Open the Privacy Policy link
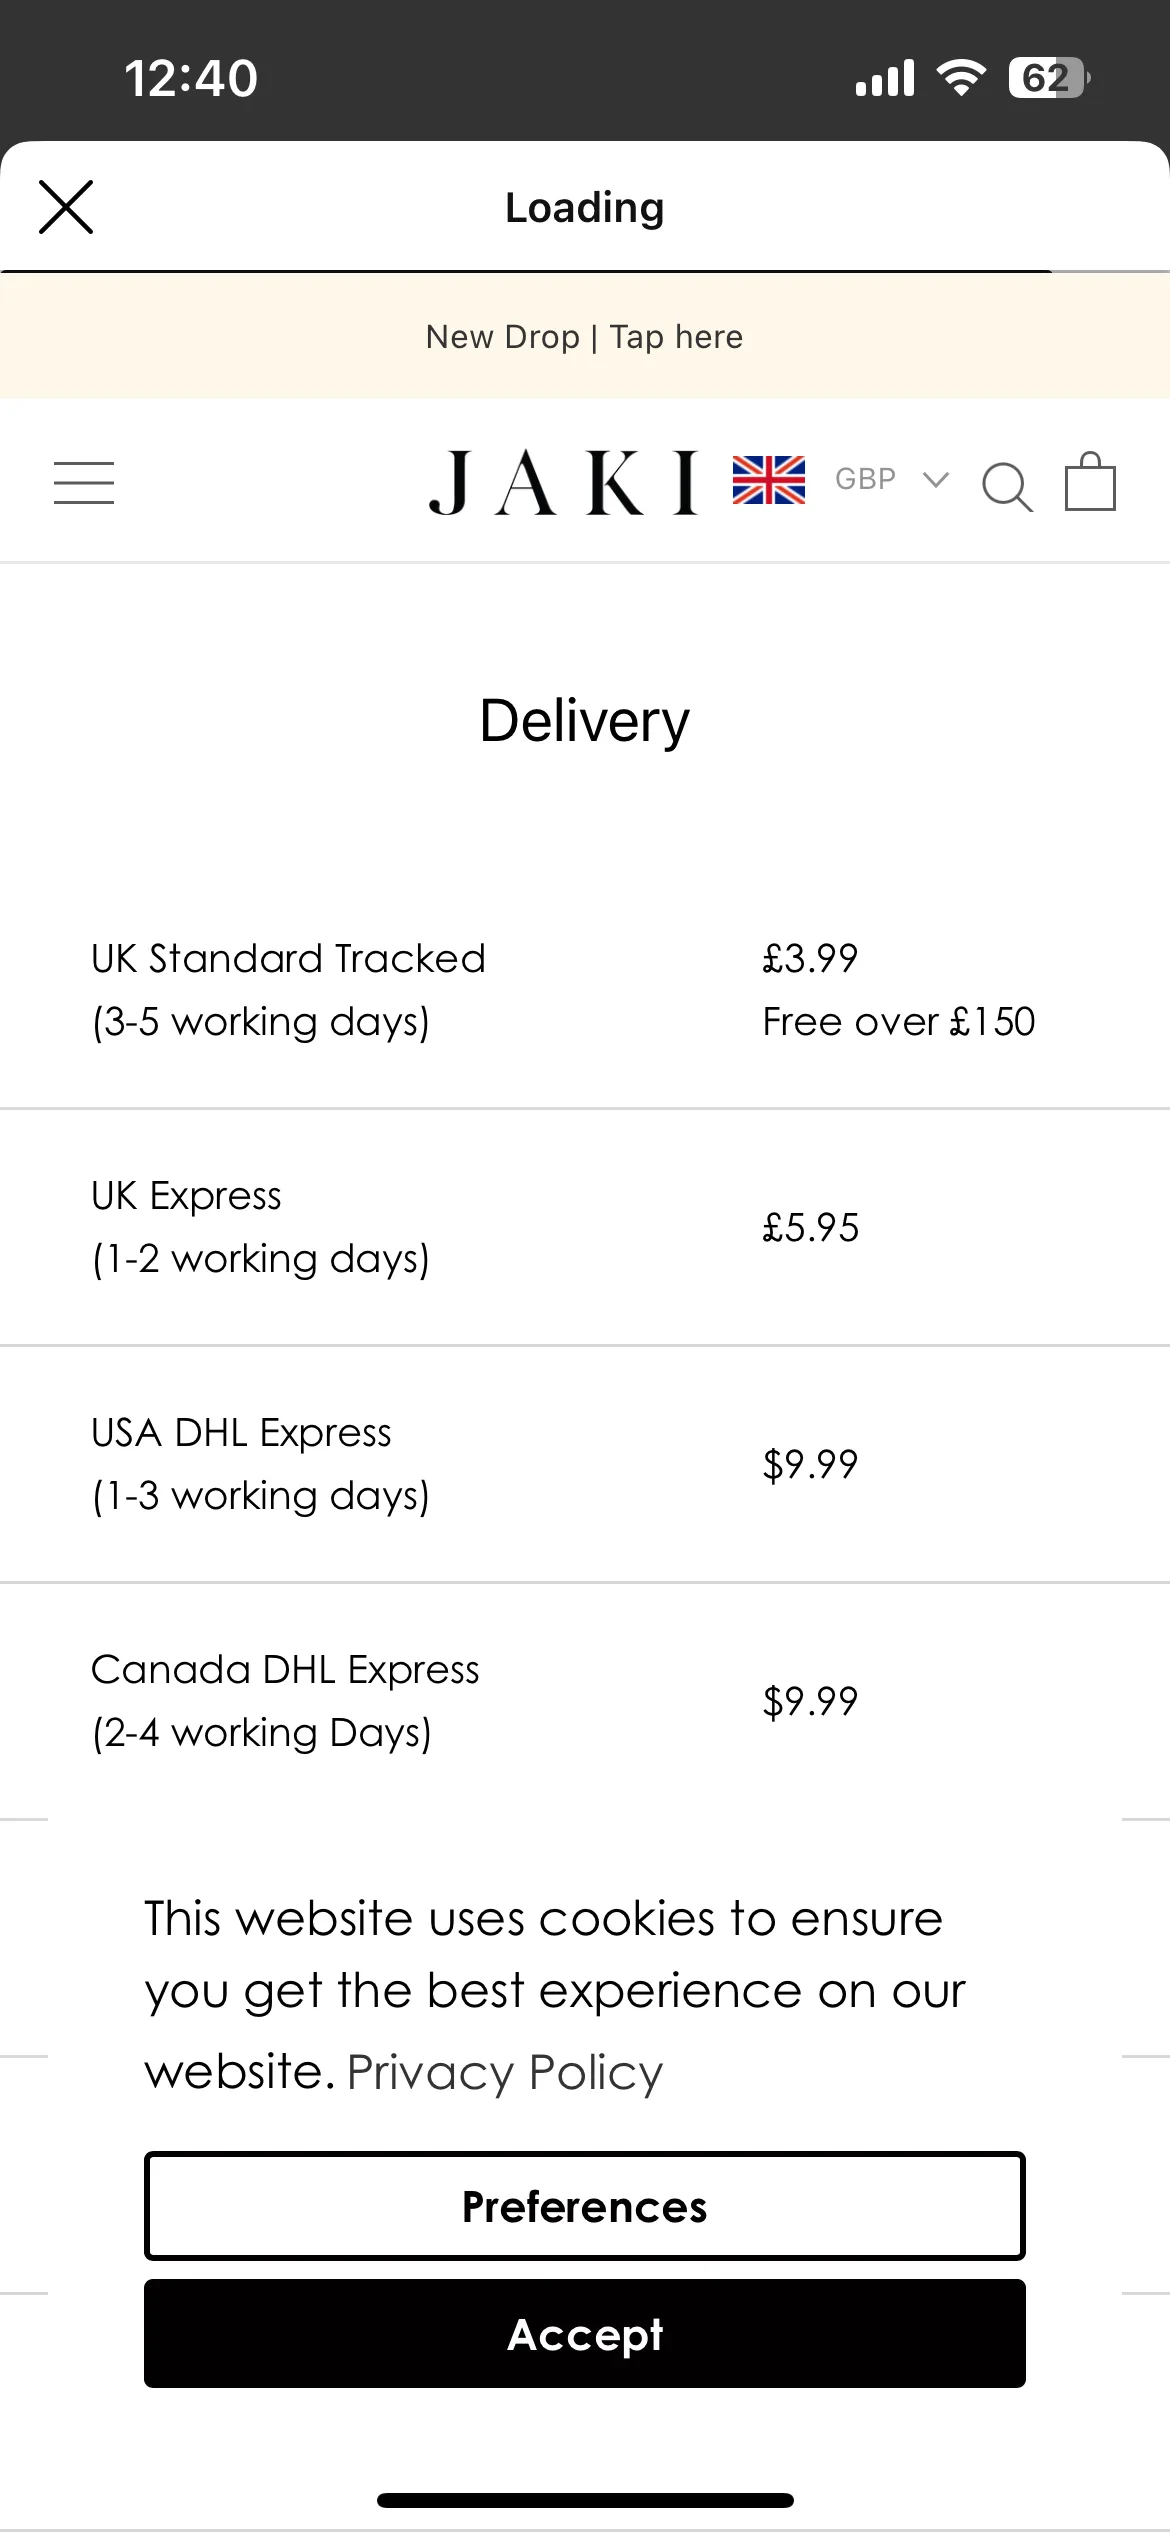 point(505,2072)
